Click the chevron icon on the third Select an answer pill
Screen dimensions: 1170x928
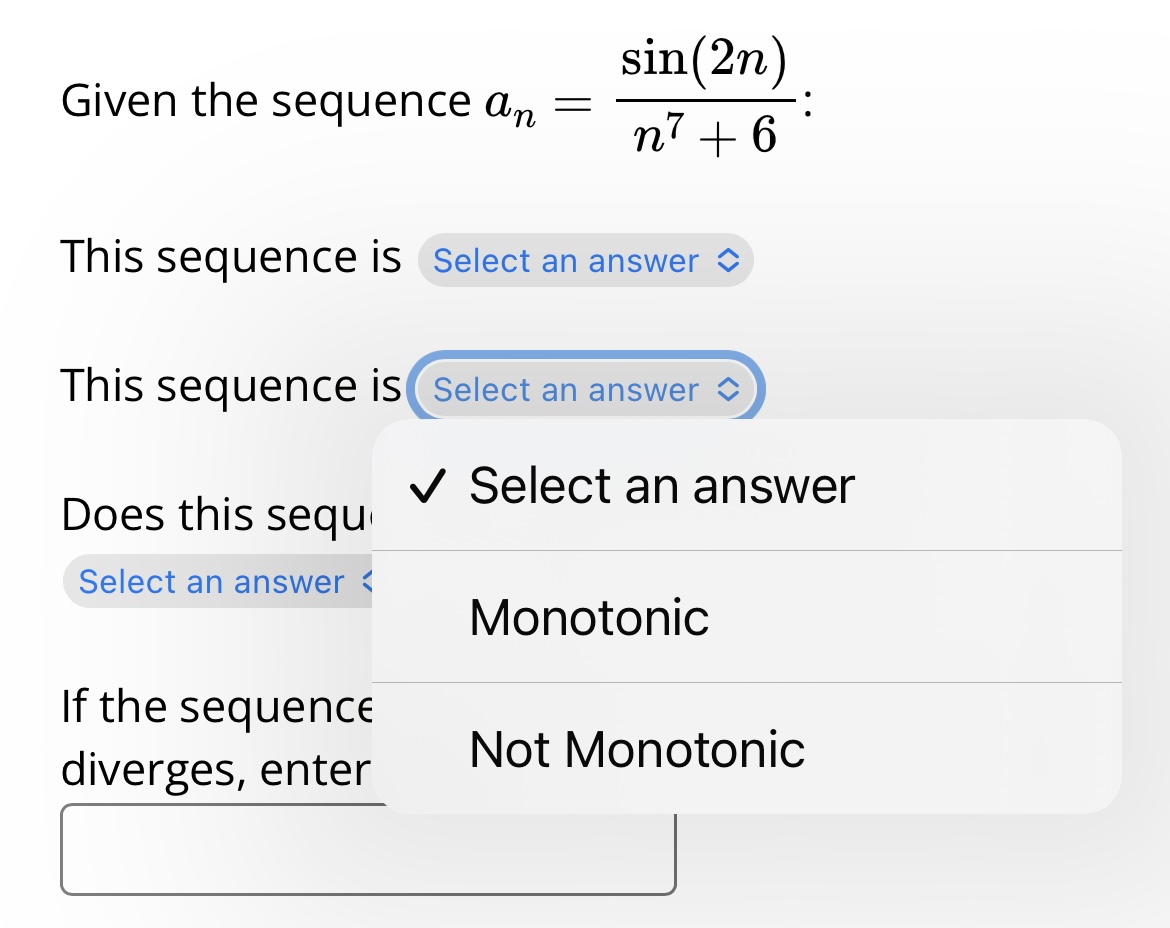tap(366, 582)
